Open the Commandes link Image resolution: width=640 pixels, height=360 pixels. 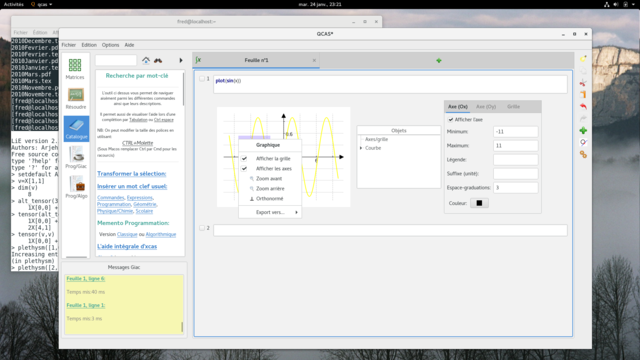[x=111, y=198]
